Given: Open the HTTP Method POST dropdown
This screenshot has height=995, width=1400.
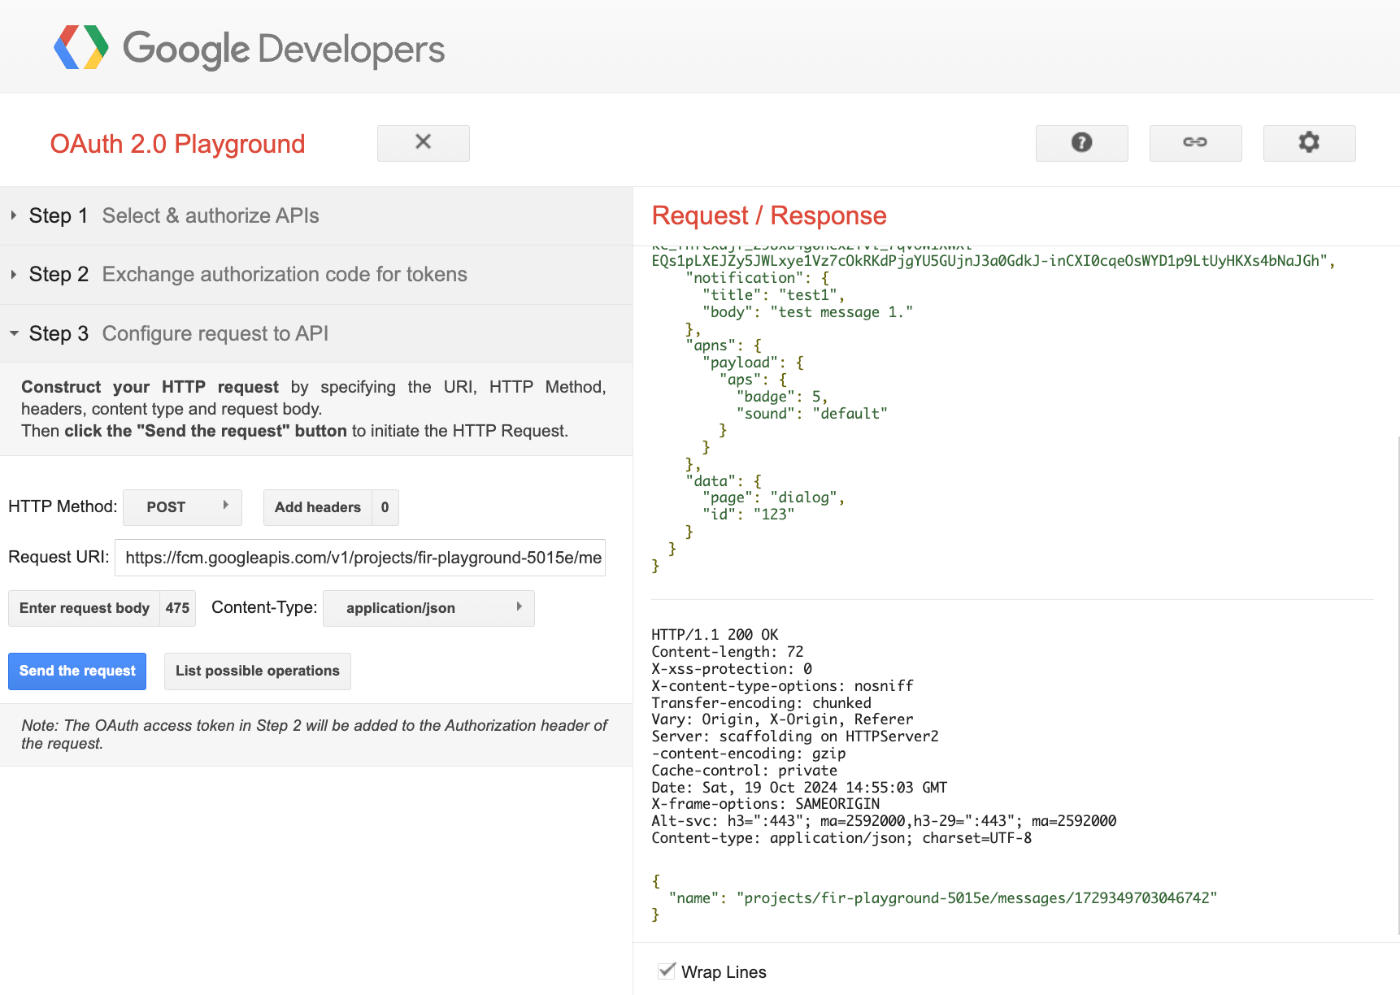Looking at the screenshot, I should click(182, 507).
